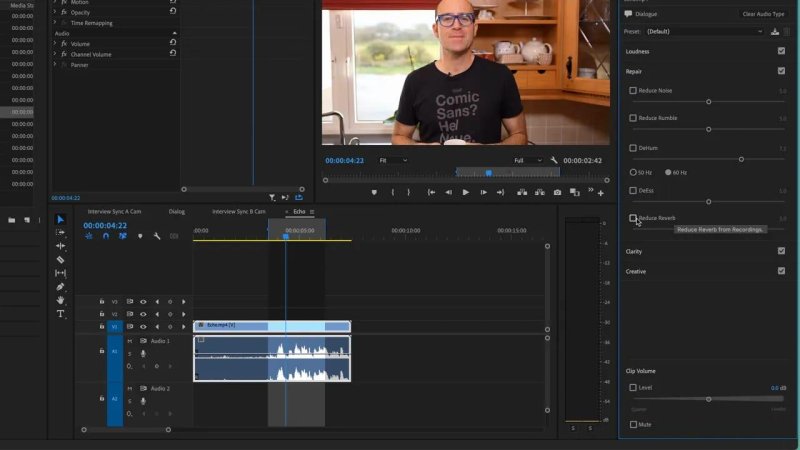
Task: Click the Reduce Noise amount slider
Action: pos(709,102)
